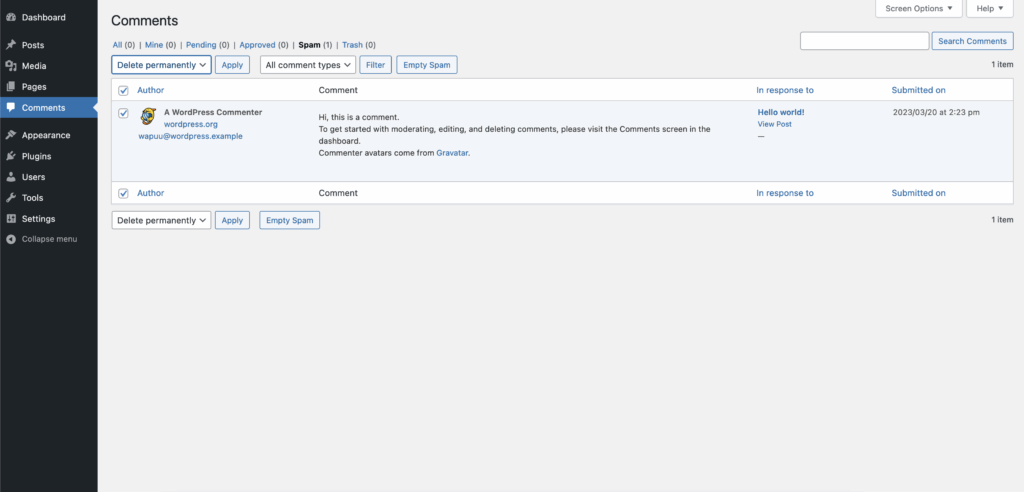
Task: Show All comments filter
Action: coord(118,45)
